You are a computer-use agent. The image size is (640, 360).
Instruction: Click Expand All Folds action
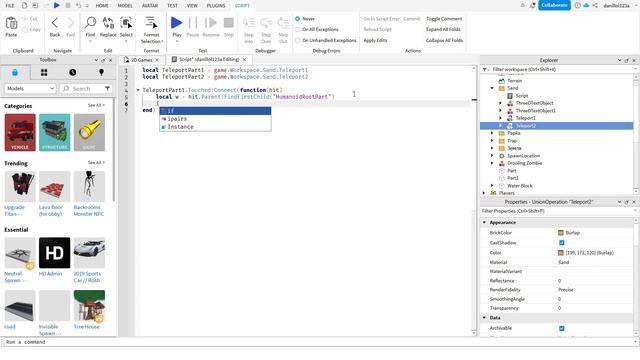(443, 29)
